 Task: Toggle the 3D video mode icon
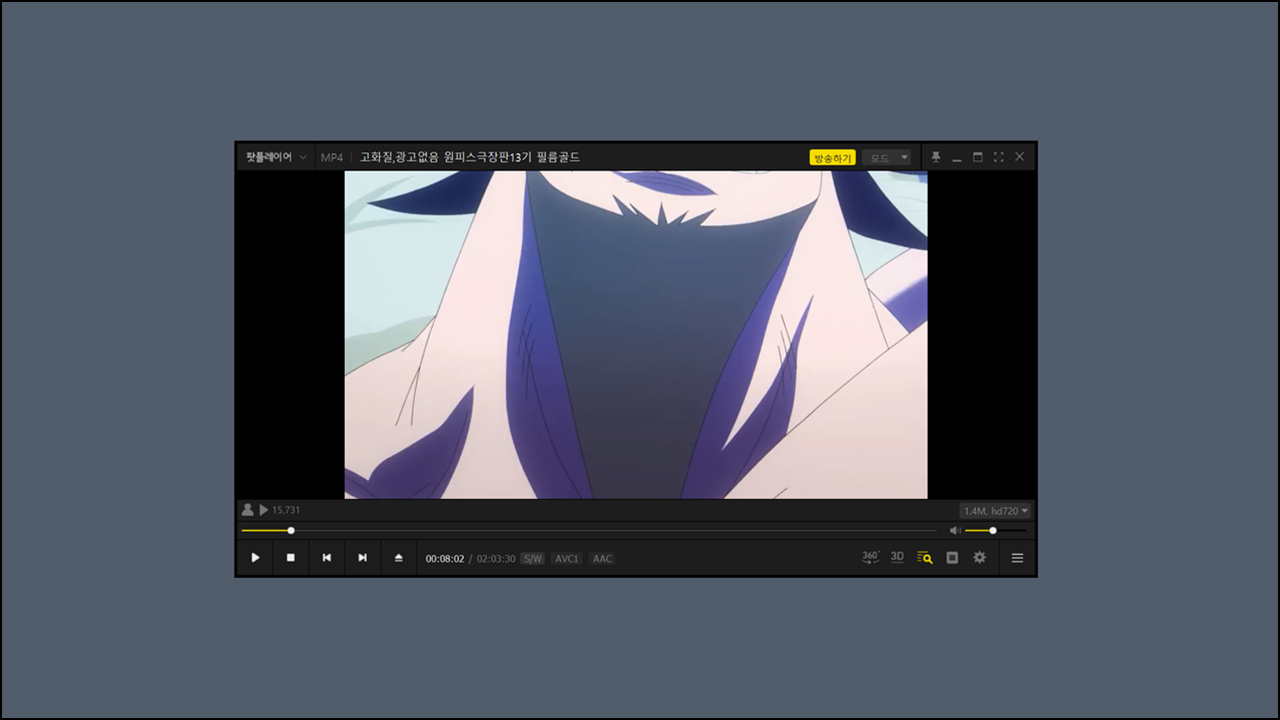897,557
